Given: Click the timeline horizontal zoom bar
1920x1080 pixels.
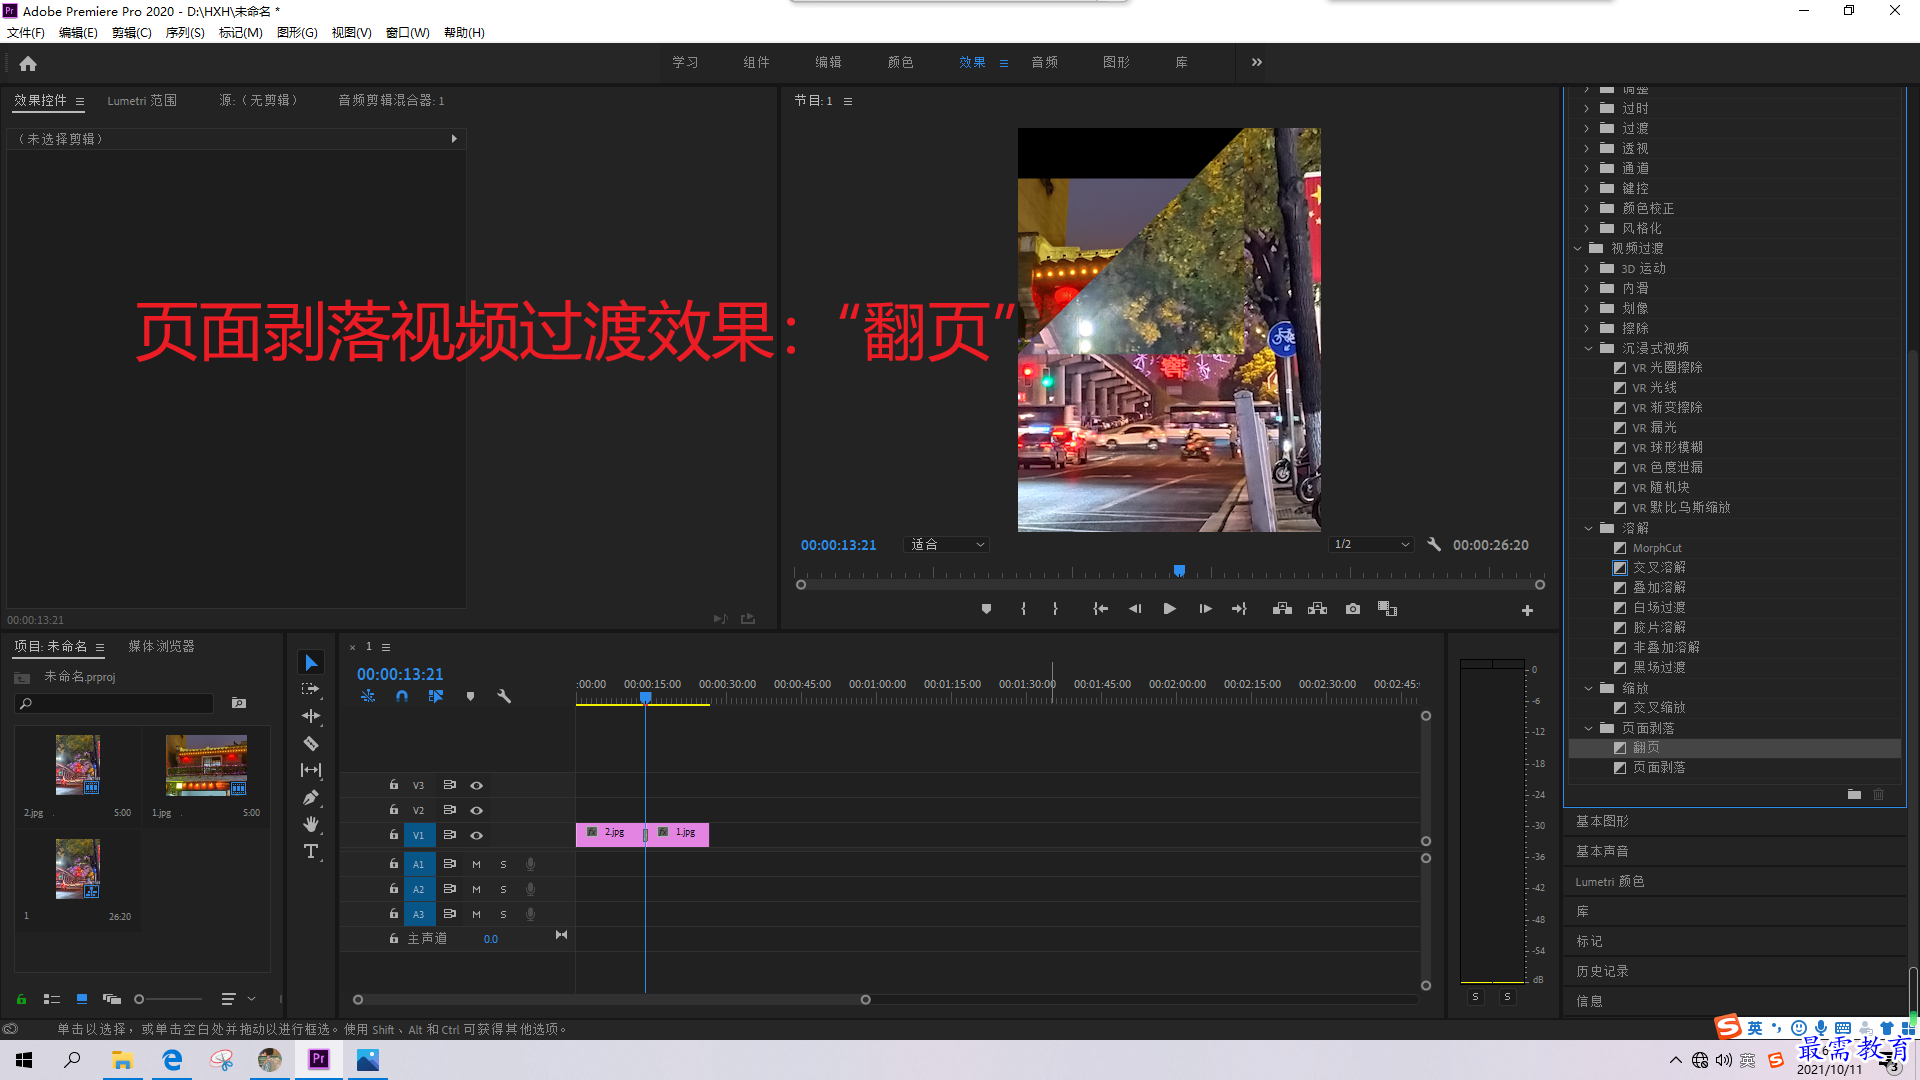Looking at the screenshot, I should coord(612,1000).
